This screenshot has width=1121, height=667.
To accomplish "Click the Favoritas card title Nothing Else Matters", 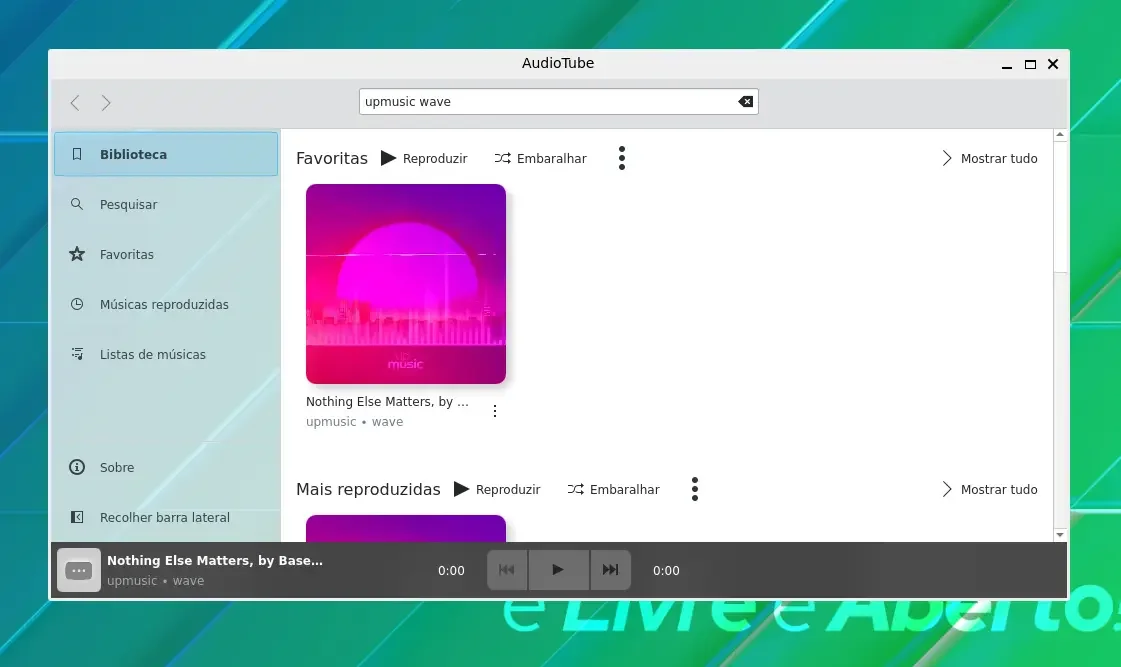I will [387, 402].
